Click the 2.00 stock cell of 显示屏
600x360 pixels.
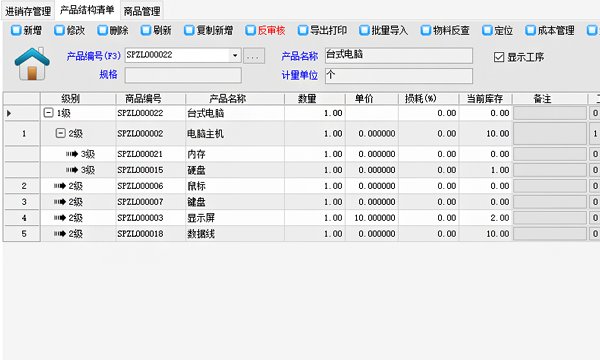pyautogui.click(x=486, y=218)
